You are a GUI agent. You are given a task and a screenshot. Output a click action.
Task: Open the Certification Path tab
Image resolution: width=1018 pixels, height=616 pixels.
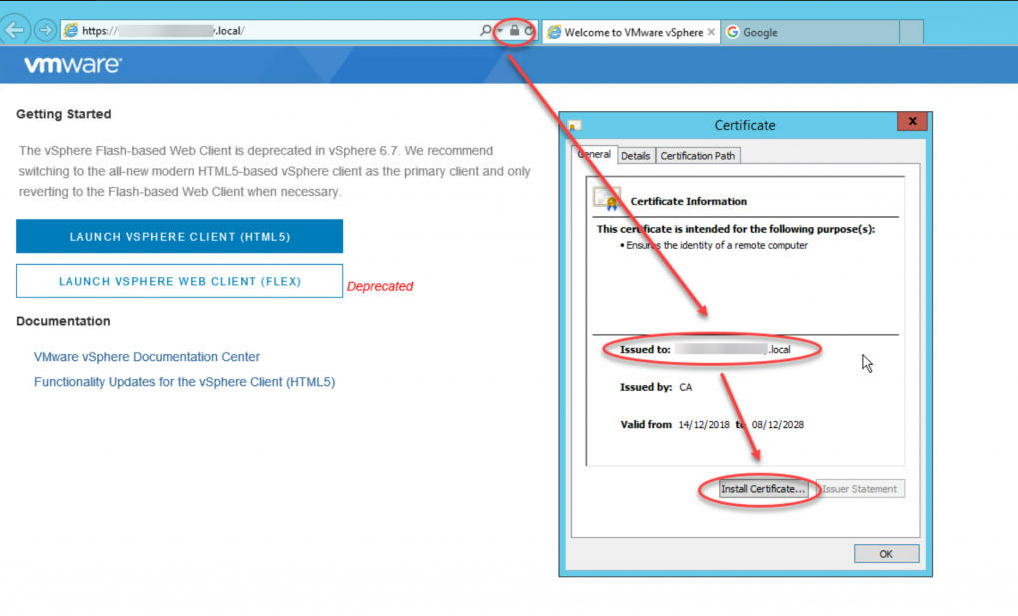pyautogui.click(x=698, y=156)
